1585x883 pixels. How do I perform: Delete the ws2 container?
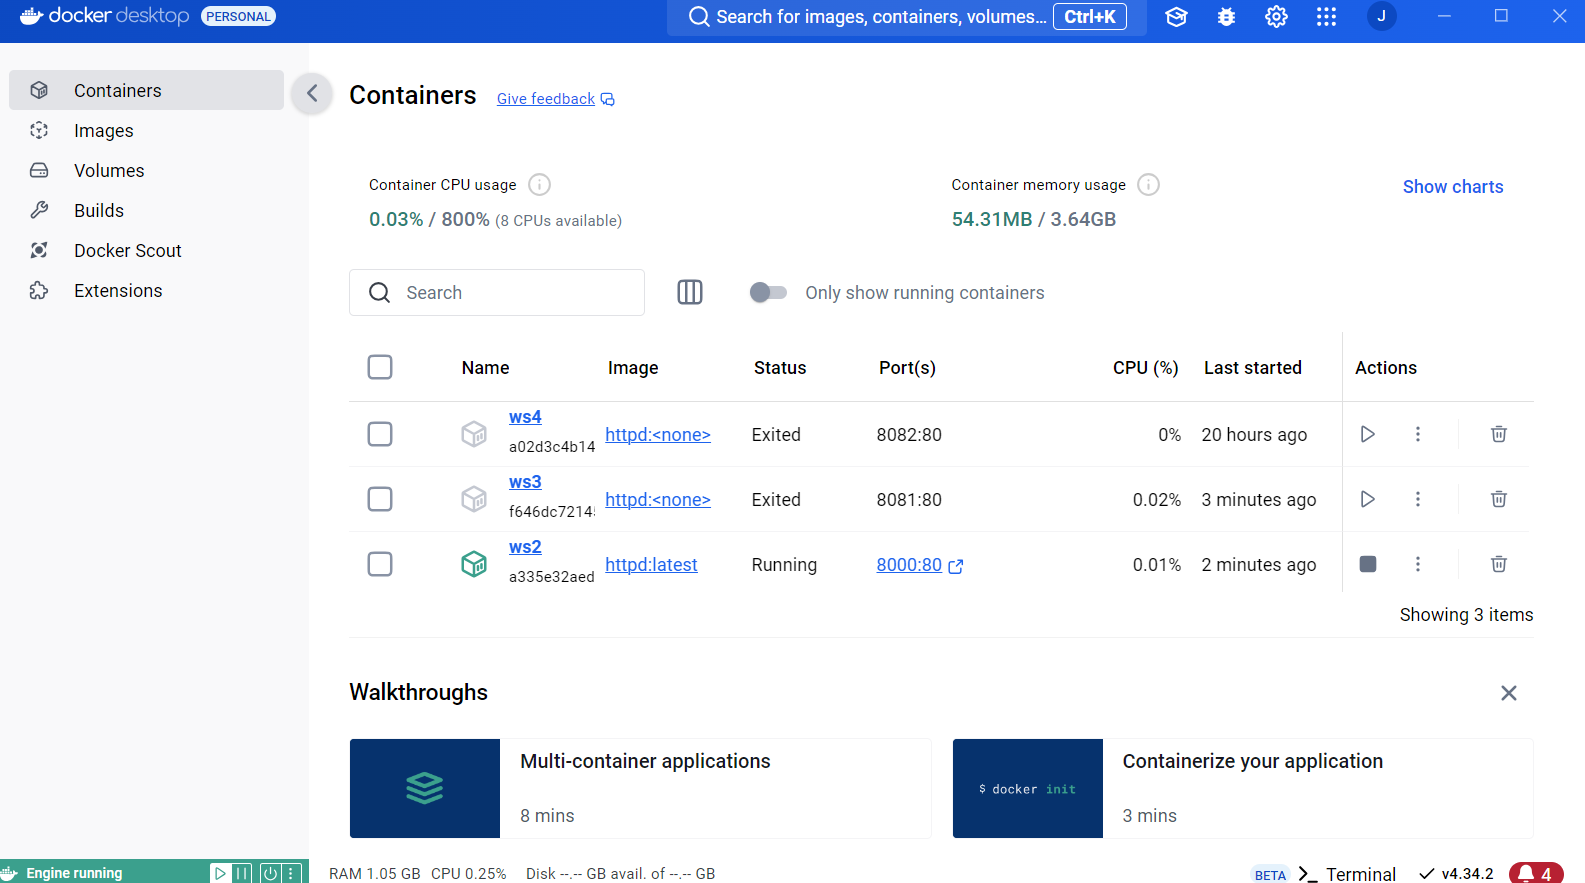[1498, 564]
